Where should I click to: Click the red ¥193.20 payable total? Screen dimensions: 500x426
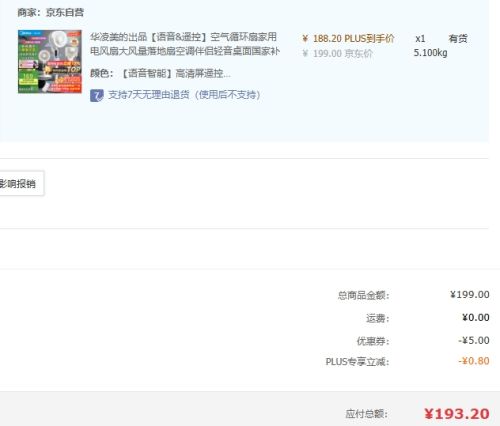457,414
